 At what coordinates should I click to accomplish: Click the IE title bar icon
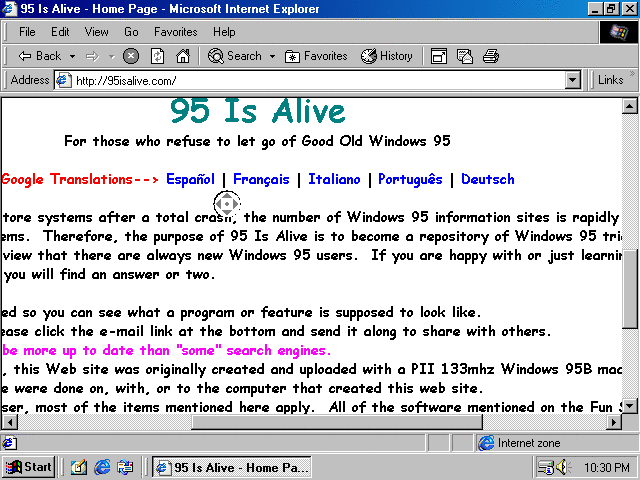pos(10,9)
